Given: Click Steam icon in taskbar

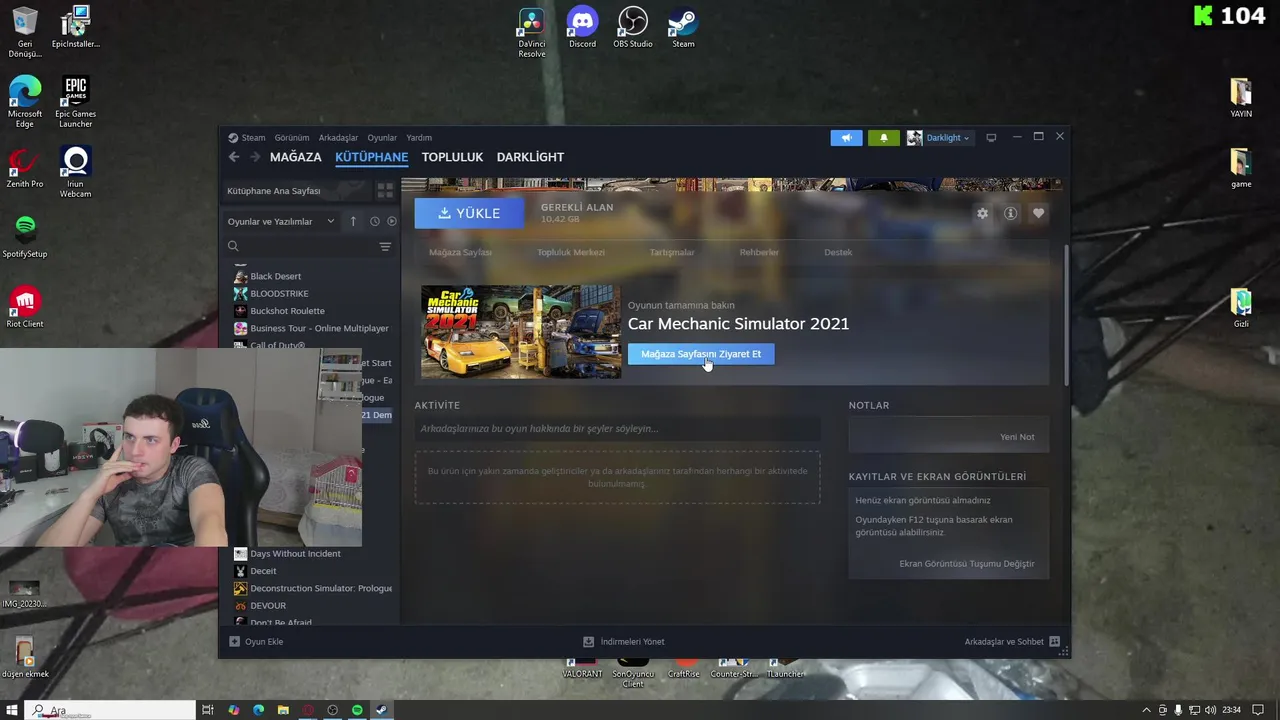Looking at the screenshot, I should [381, 710].
